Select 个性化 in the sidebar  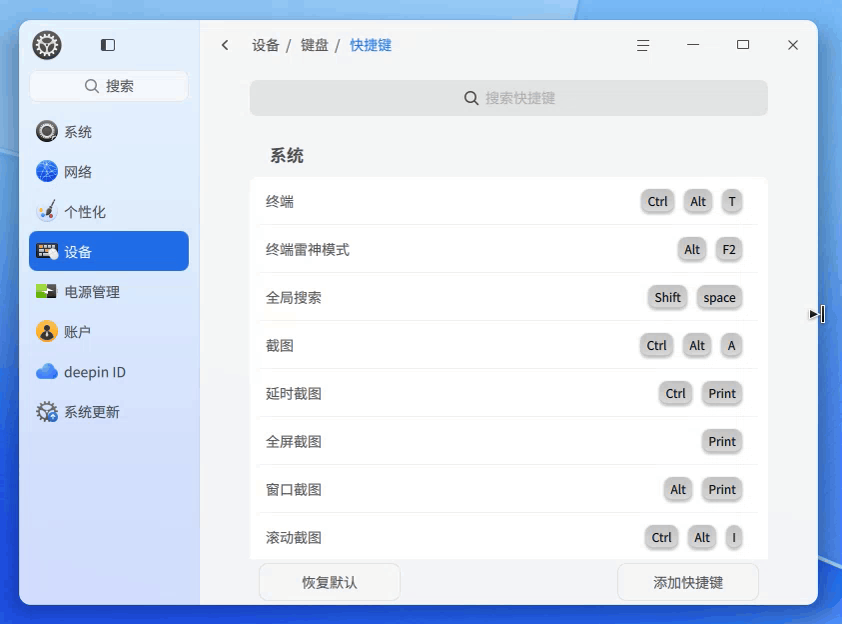pos(109,211)
